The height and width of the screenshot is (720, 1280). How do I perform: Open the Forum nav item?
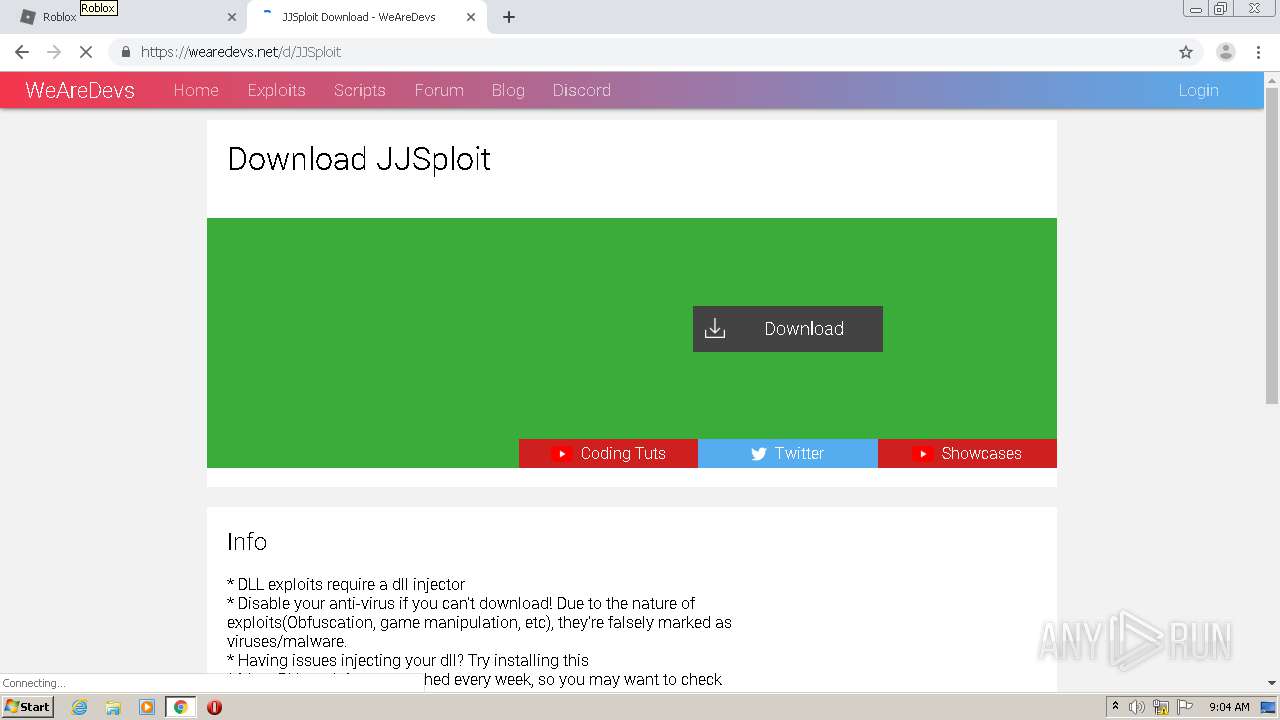click(439, 90)
